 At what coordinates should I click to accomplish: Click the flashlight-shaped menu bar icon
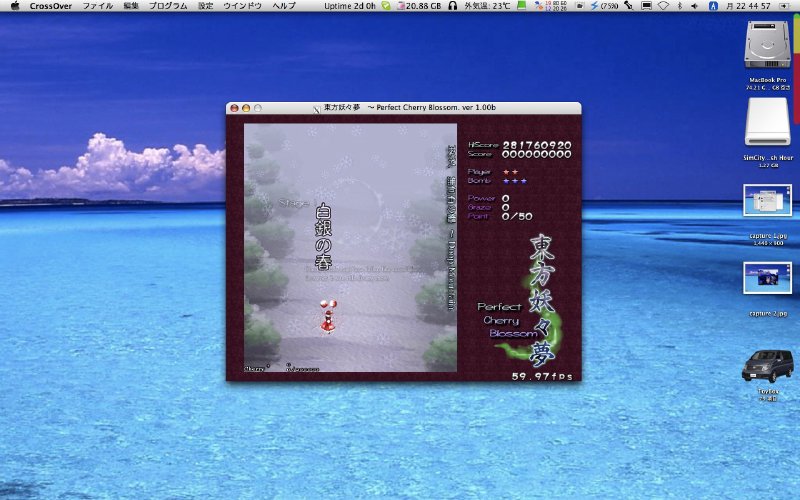629,6
